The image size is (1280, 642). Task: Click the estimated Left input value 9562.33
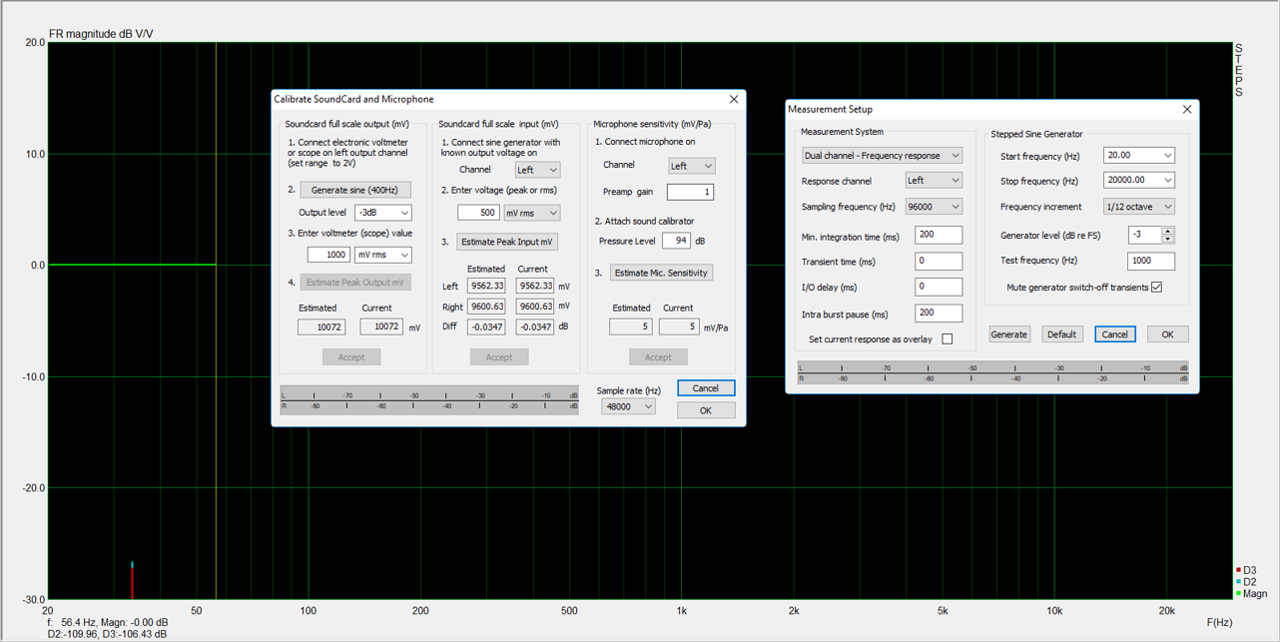(487, 286)
